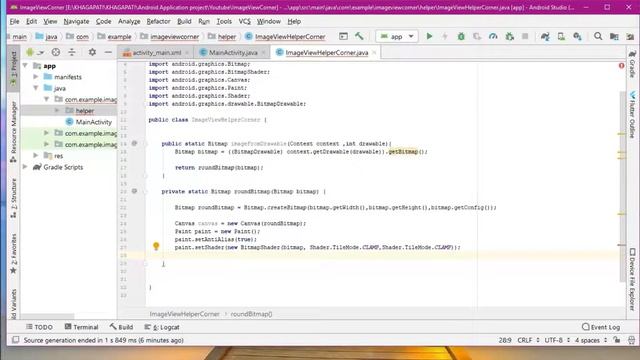Toggle the Resource Manager tool window

13,131
